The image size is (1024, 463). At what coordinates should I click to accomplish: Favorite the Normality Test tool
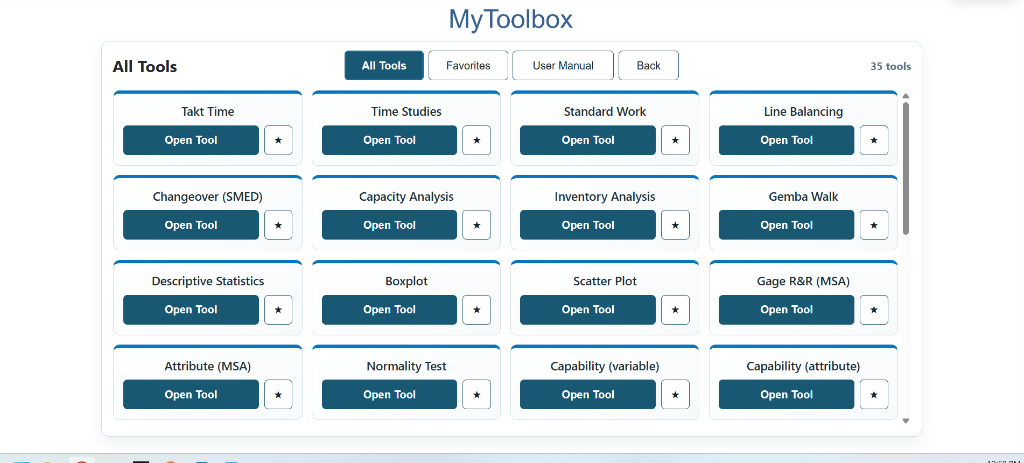(x=477, y=394)
